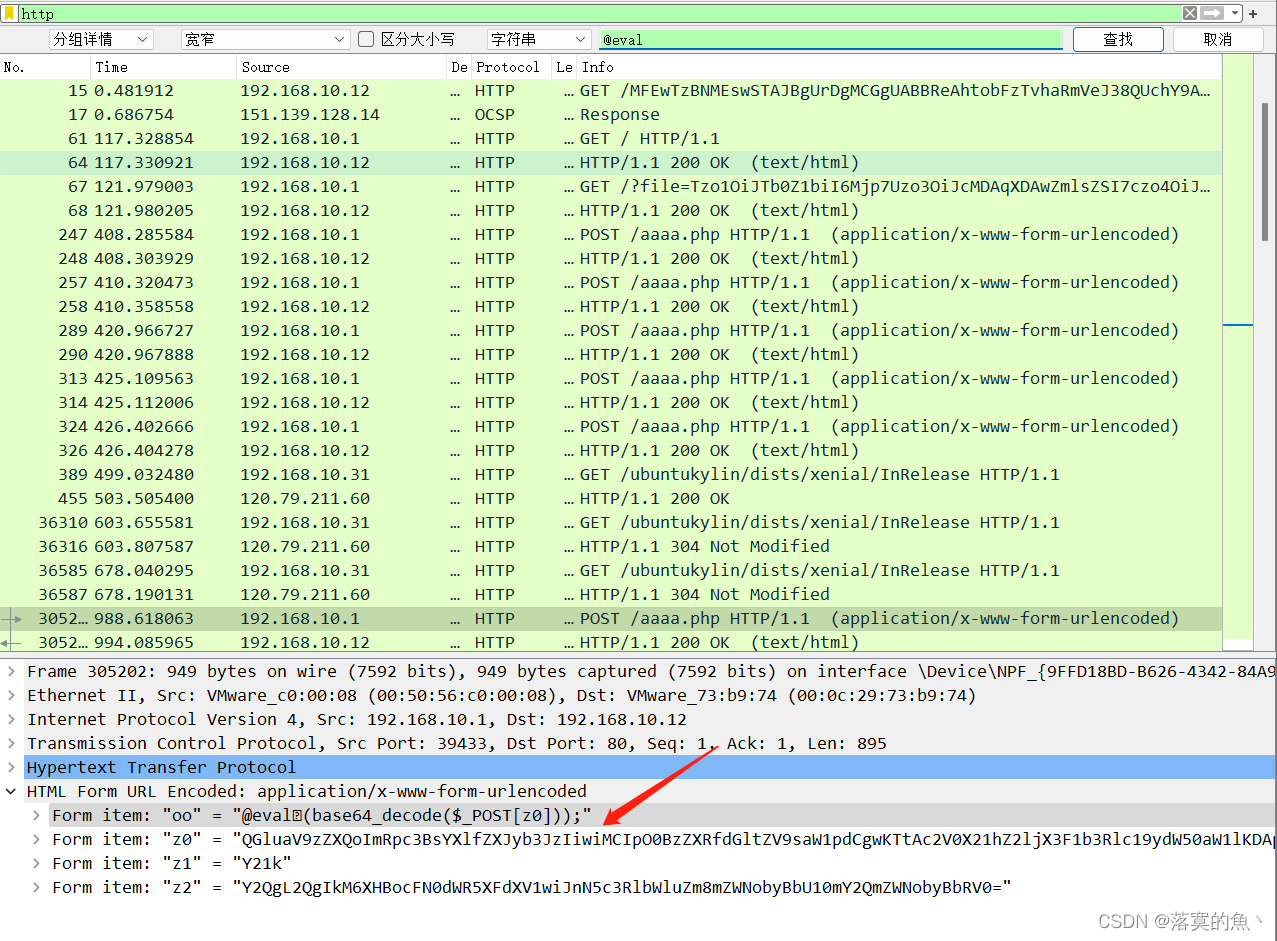
Task: Expand the Frame 305202 details row
Action: (x=11, y=672)
